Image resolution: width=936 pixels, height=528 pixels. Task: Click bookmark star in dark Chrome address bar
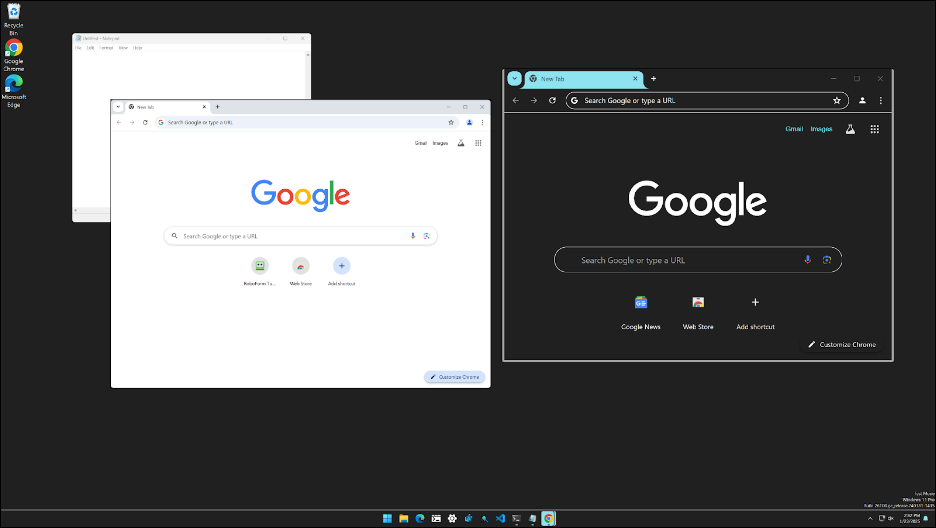pos(837,101)
